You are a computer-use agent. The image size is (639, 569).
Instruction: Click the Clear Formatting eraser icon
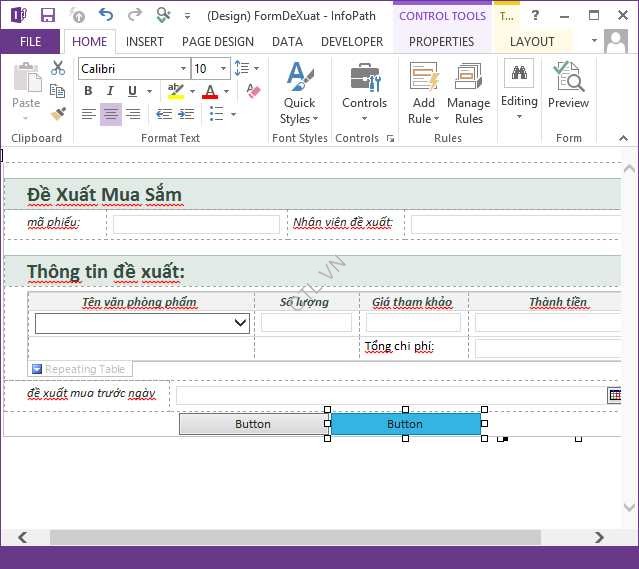[x=252, y=92]
